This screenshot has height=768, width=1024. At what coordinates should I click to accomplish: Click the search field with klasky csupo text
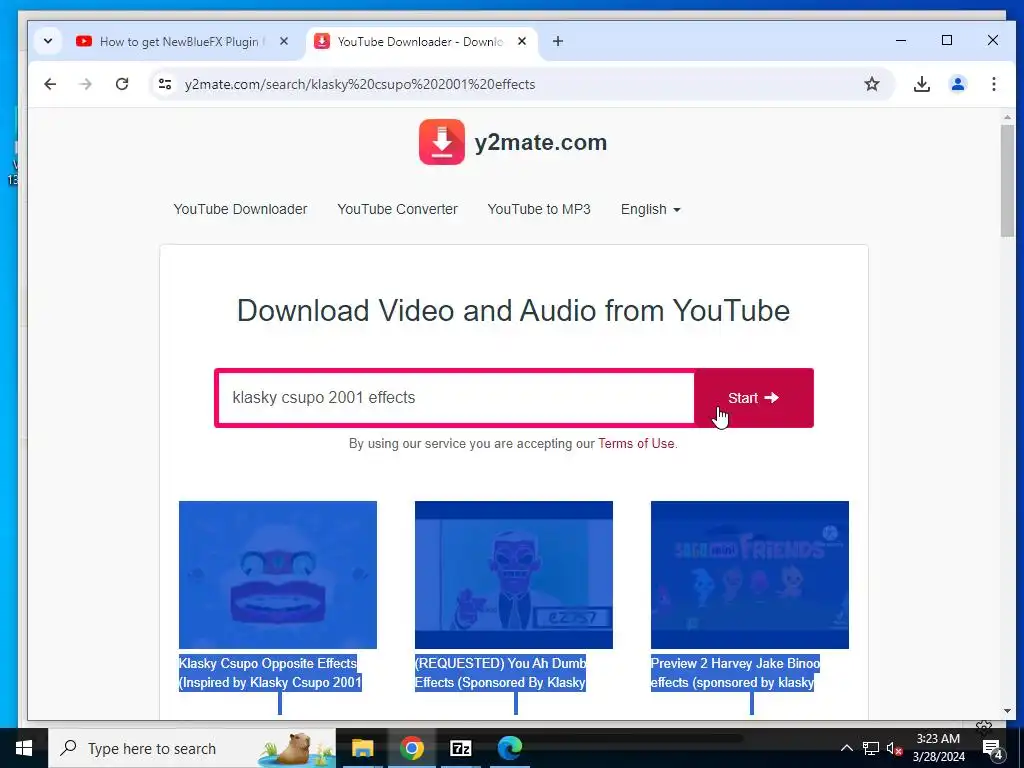[x=456, y=398]
